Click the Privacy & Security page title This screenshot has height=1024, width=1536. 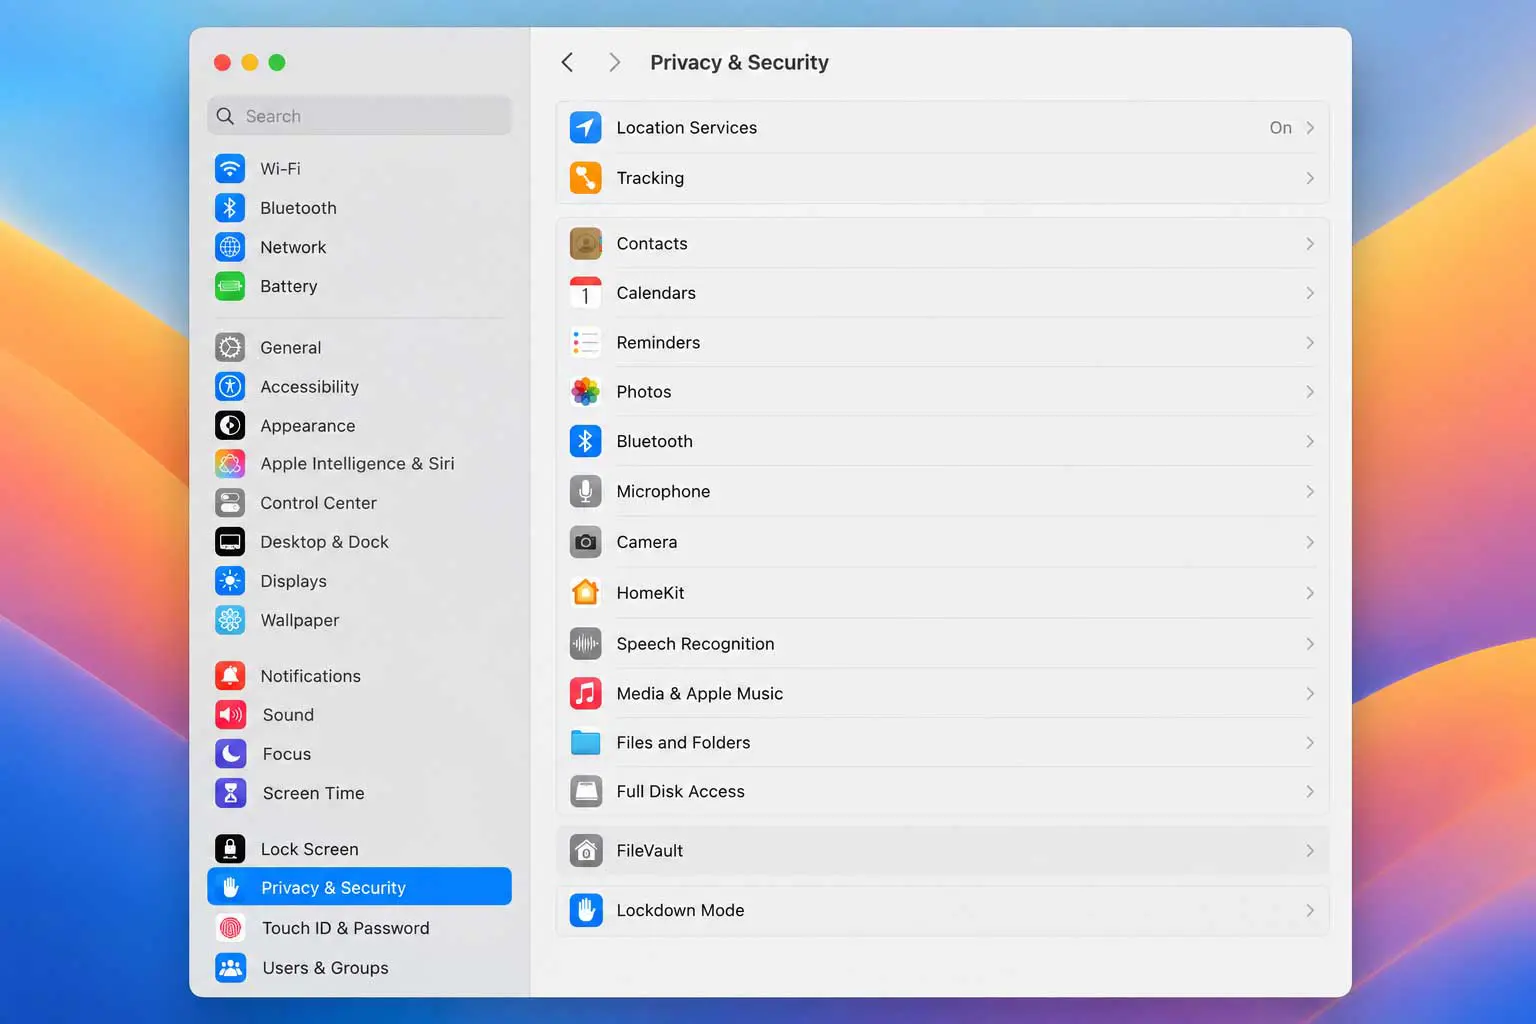click(739, 62)
